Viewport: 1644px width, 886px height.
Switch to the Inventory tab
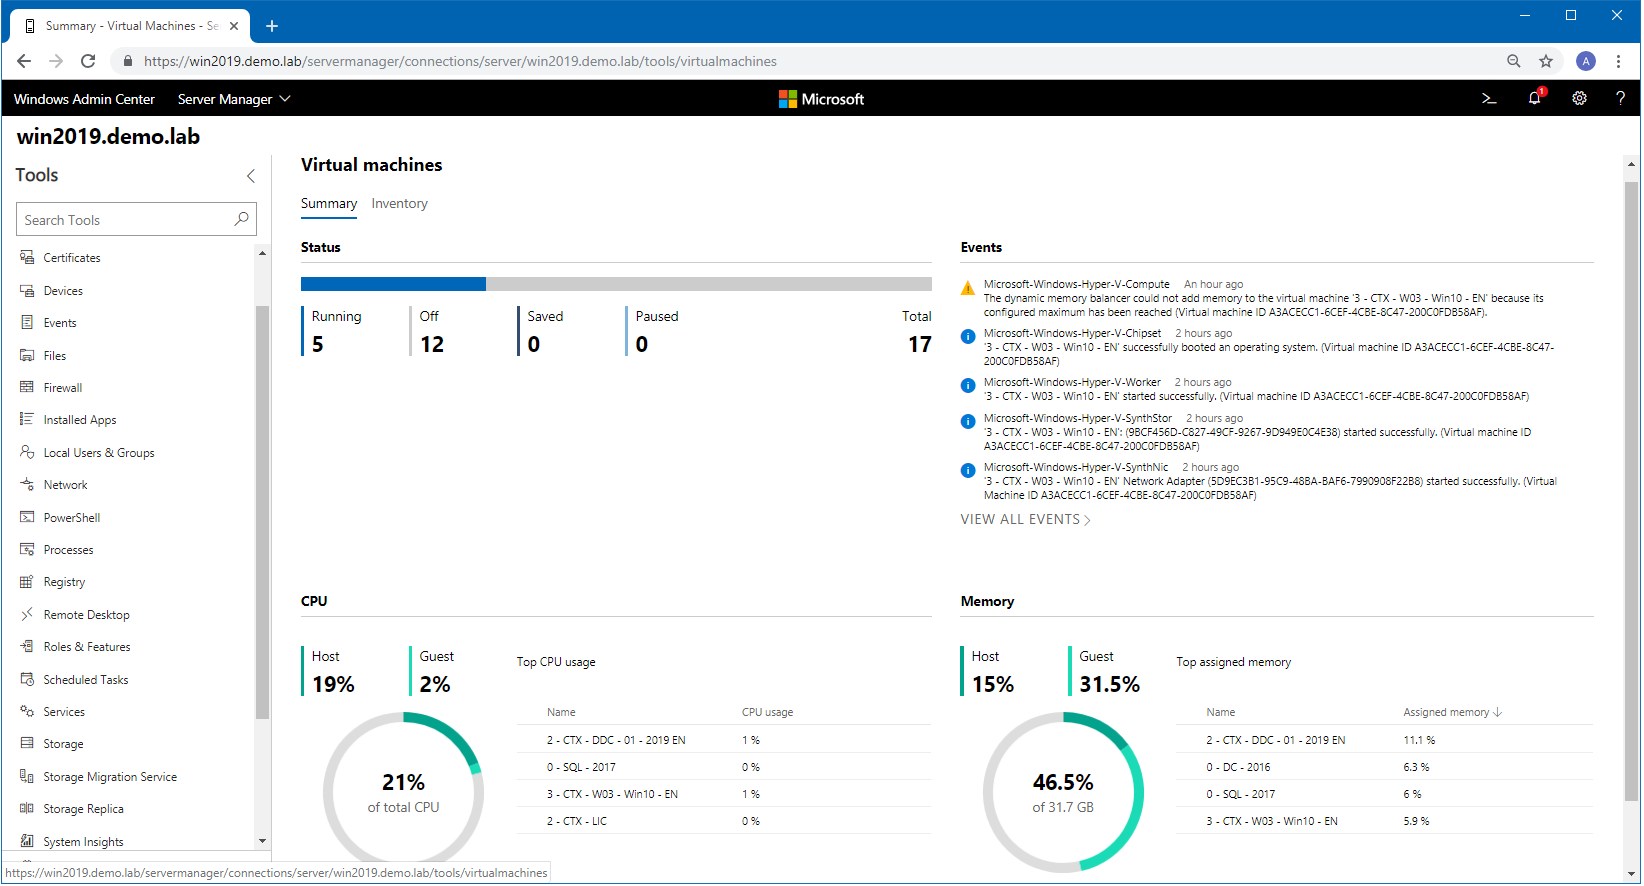click(x=399, y=204)
